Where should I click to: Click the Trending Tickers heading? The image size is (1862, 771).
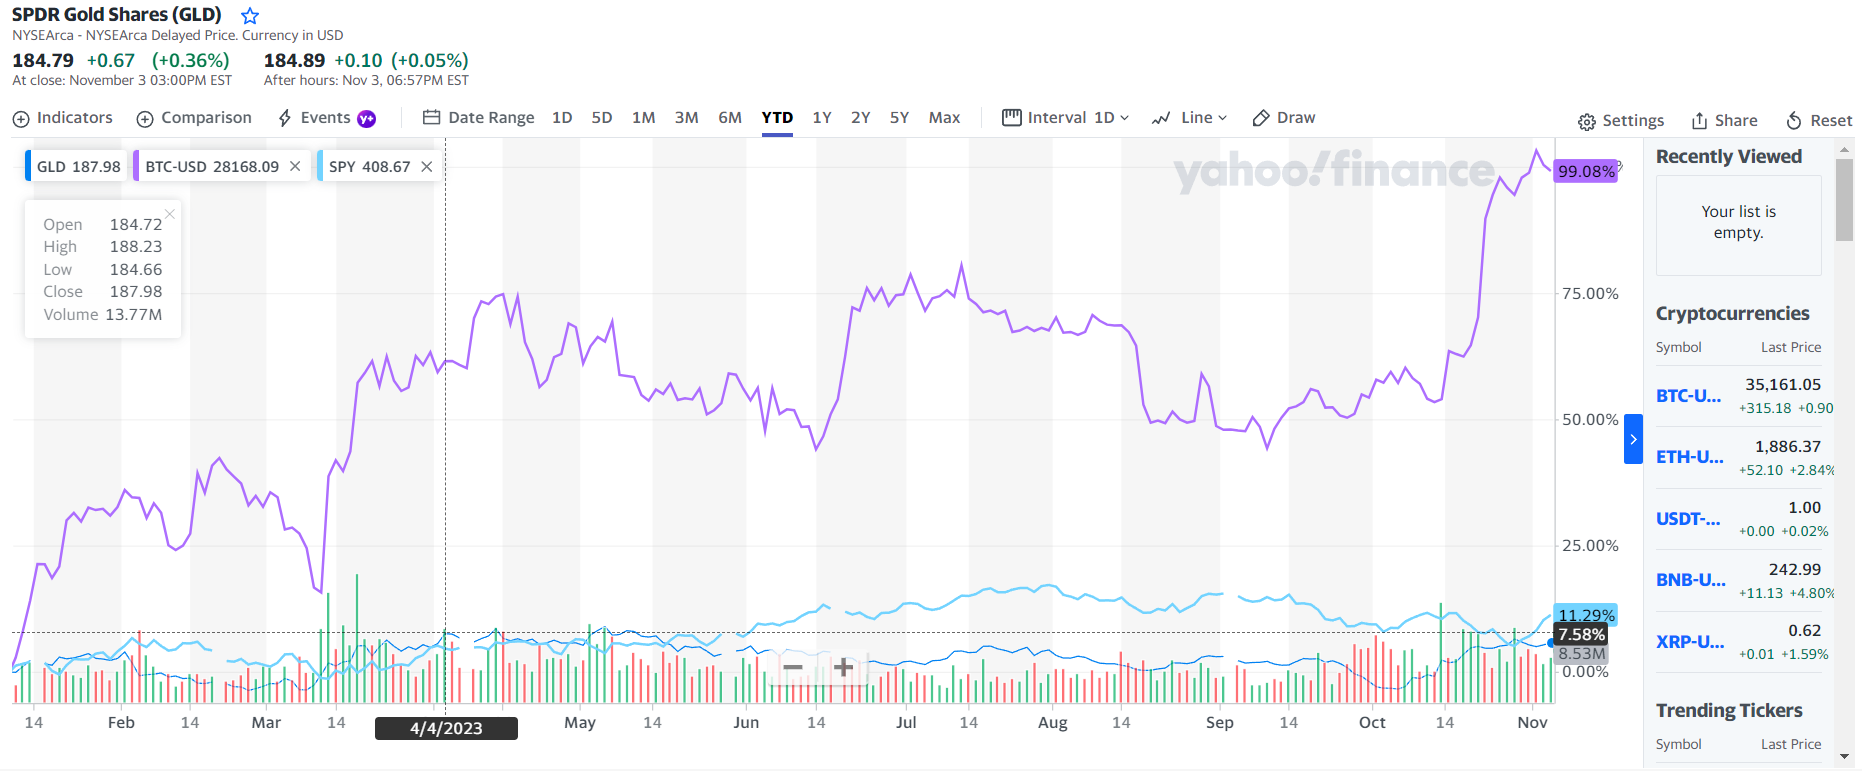1728,711
